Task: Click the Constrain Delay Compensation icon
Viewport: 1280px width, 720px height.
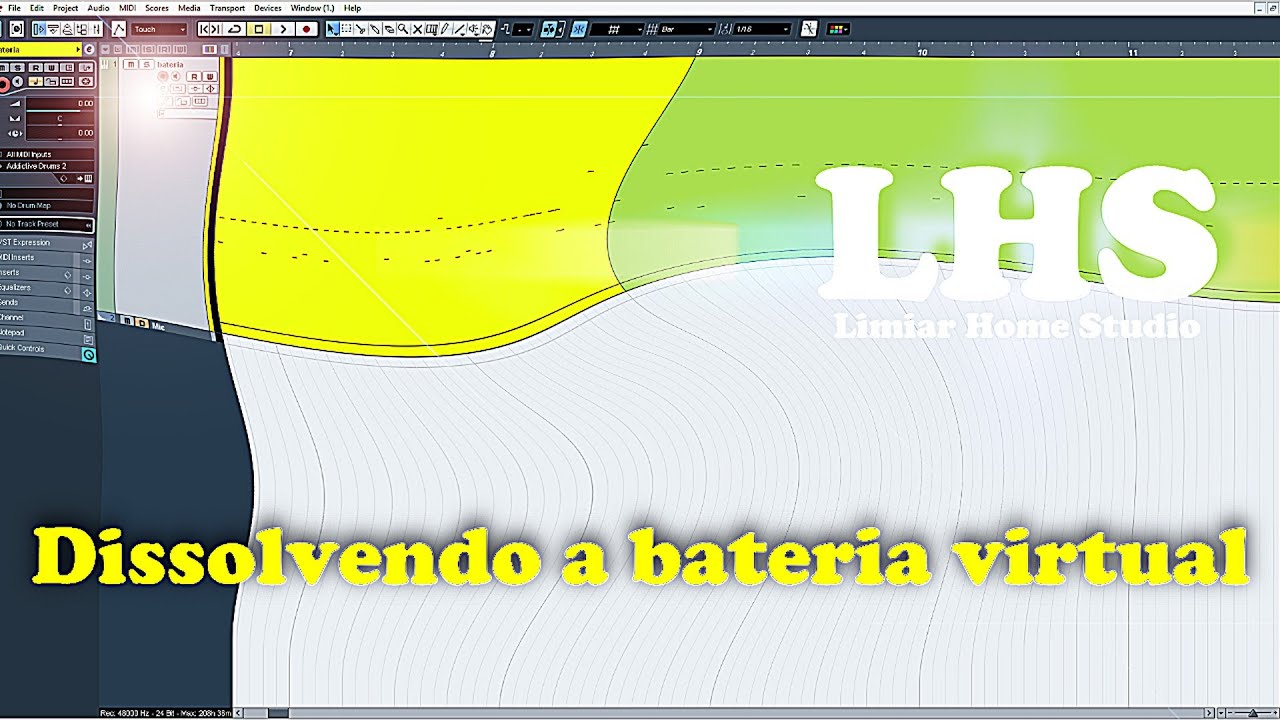Action: click(x=16, y=29)
